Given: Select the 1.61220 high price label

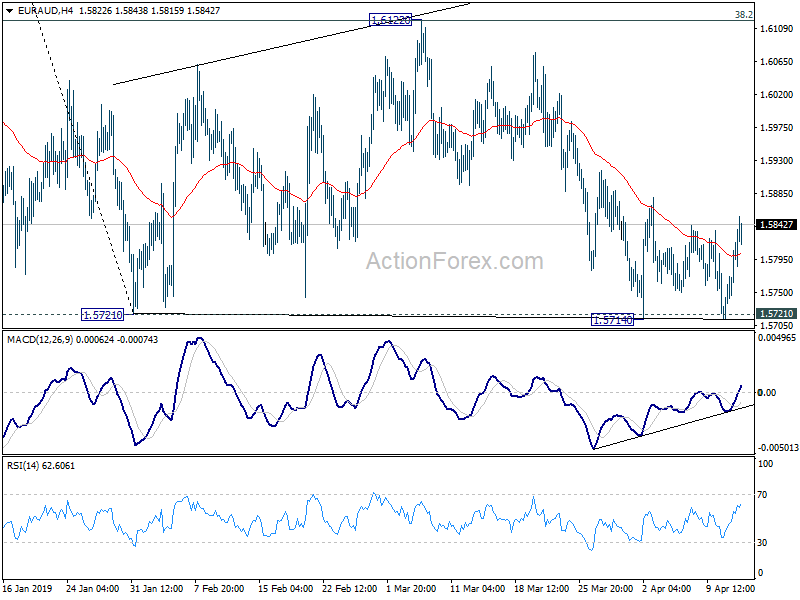Looking at the screenshot, I should 390,20.
